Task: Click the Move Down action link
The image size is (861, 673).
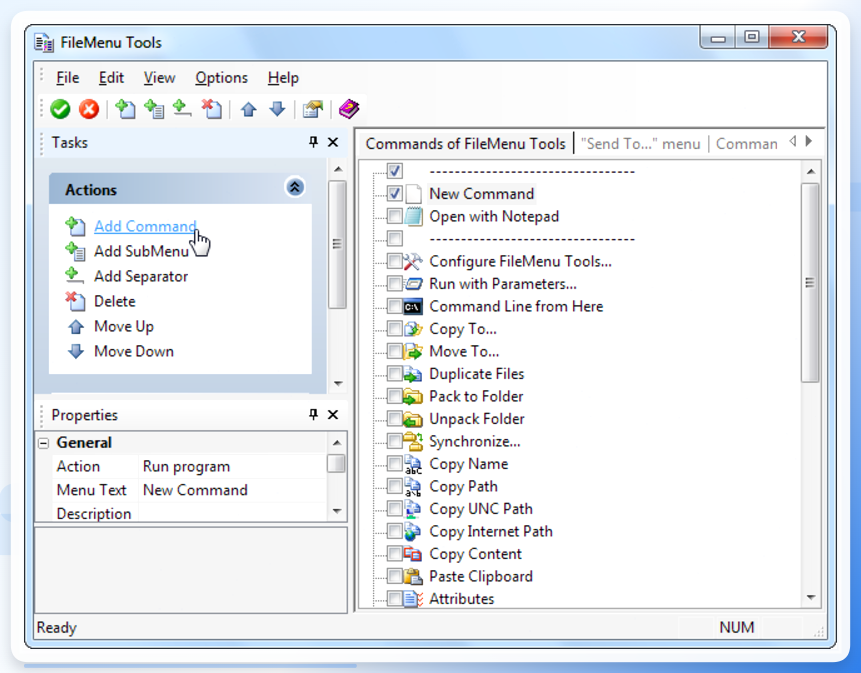Action: pyautogui.click(x=133, y=351)
